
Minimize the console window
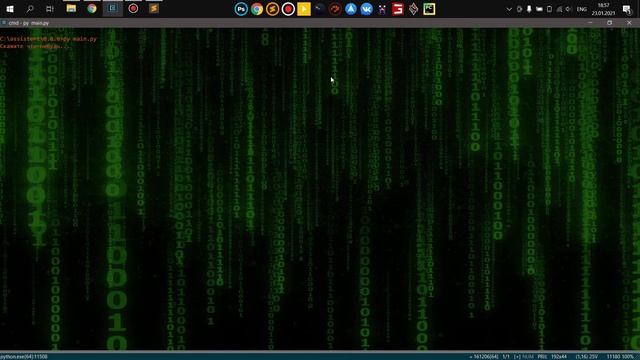[590, 23]
